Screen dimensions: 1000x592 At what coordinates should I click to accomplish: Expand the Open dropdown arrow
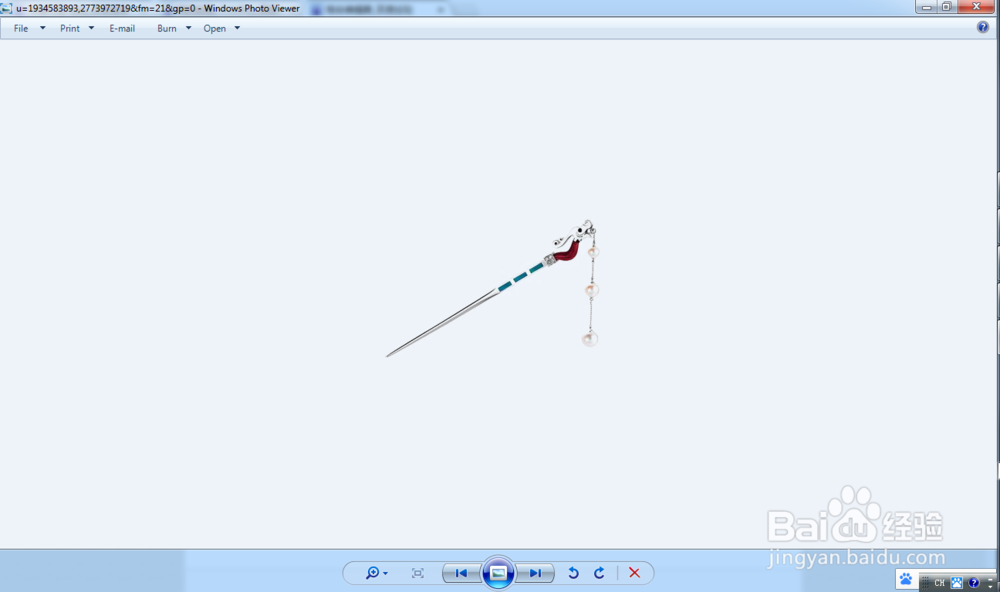pos(237,28)
